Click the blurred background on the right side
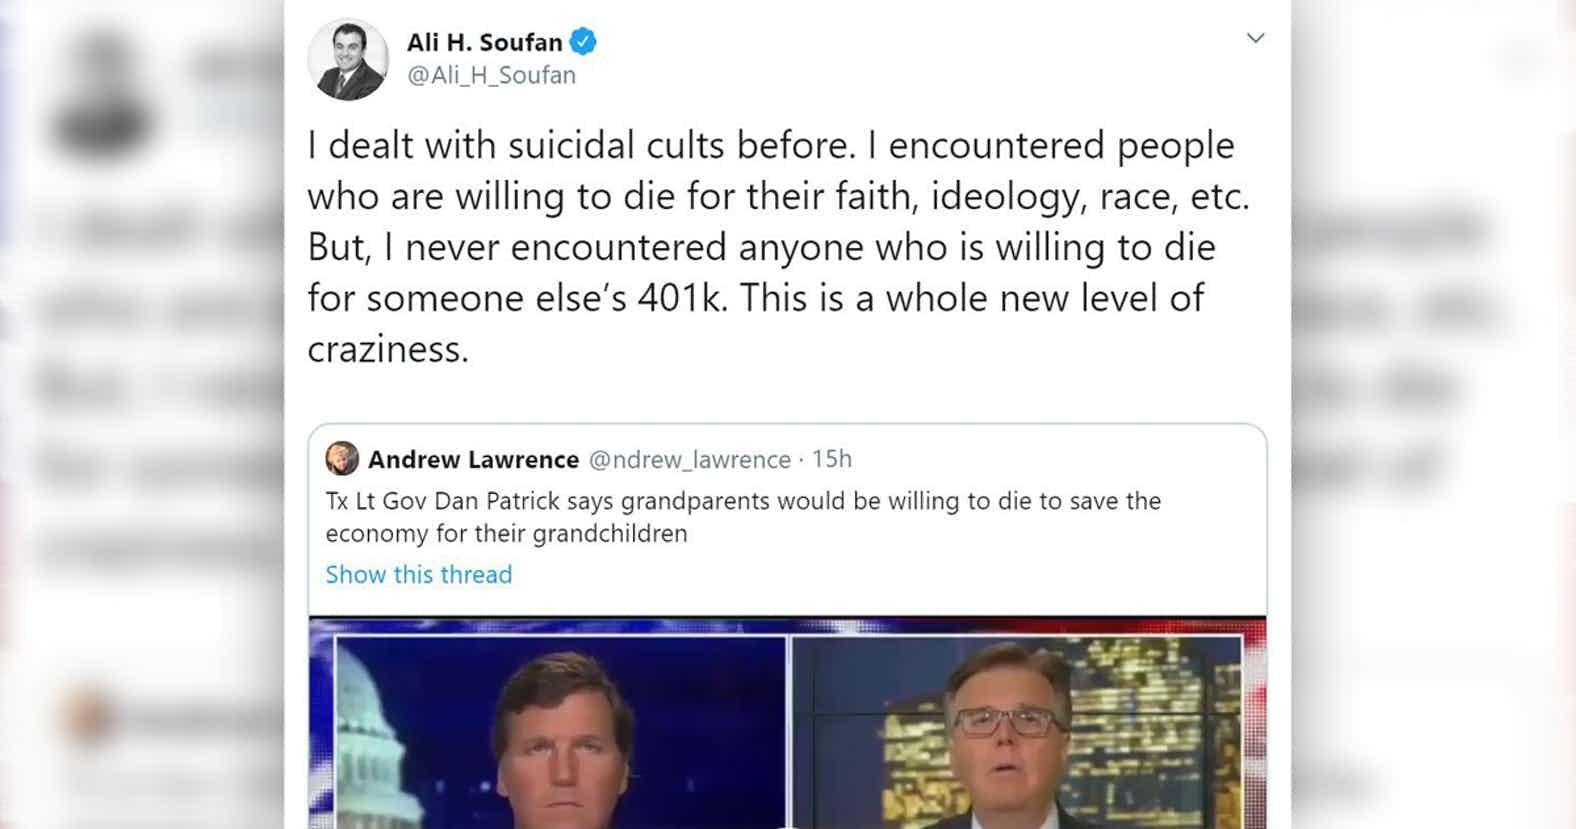Viewport: 1576px width, 829px height. tap(1433, 414)
